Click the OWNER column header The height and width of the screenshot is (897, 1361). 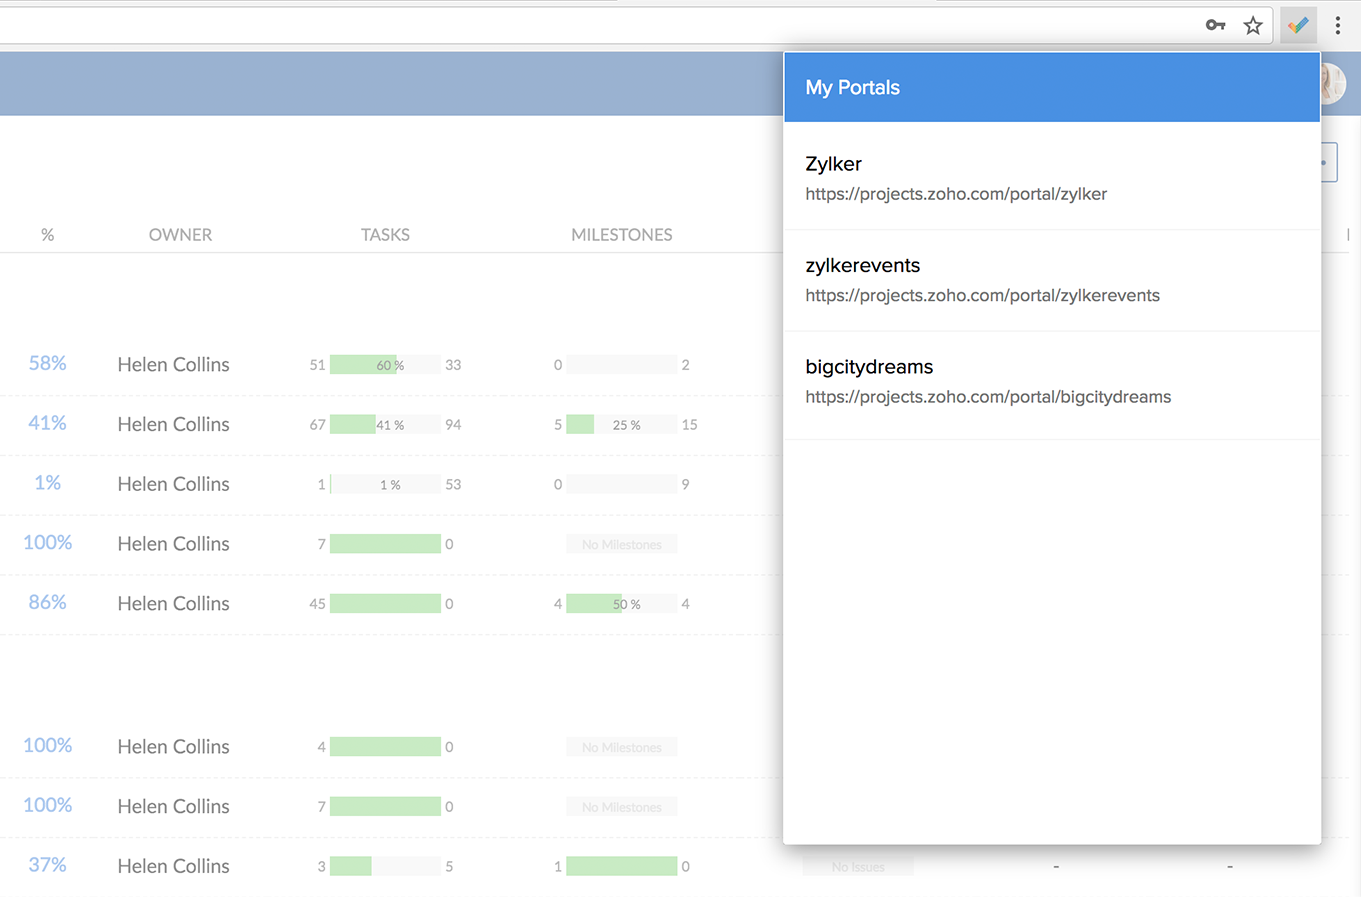(180, 235)
